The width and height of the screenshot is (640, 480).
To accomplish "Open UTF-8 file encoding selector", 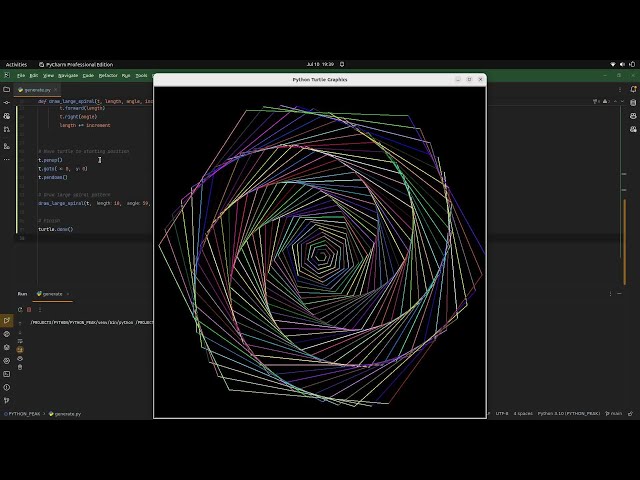I will [x=502, y=413].
